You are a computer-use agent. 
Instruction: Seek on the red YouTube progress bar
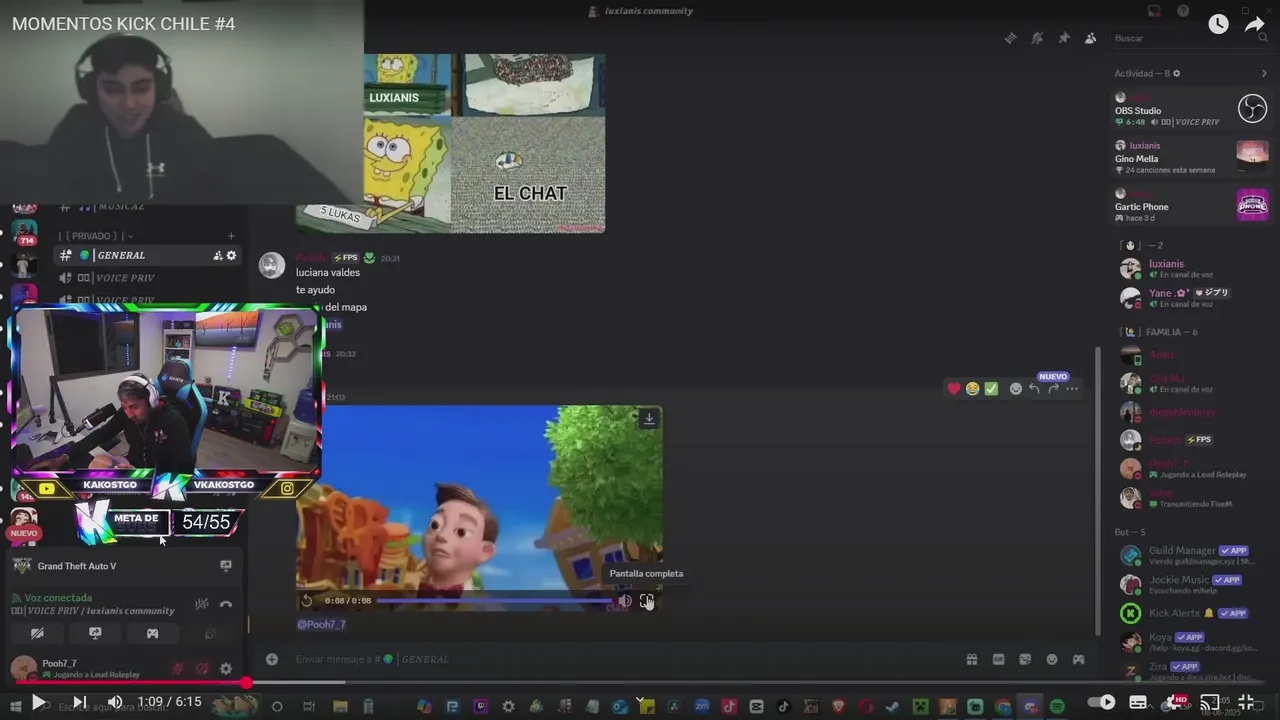(640, 683)
